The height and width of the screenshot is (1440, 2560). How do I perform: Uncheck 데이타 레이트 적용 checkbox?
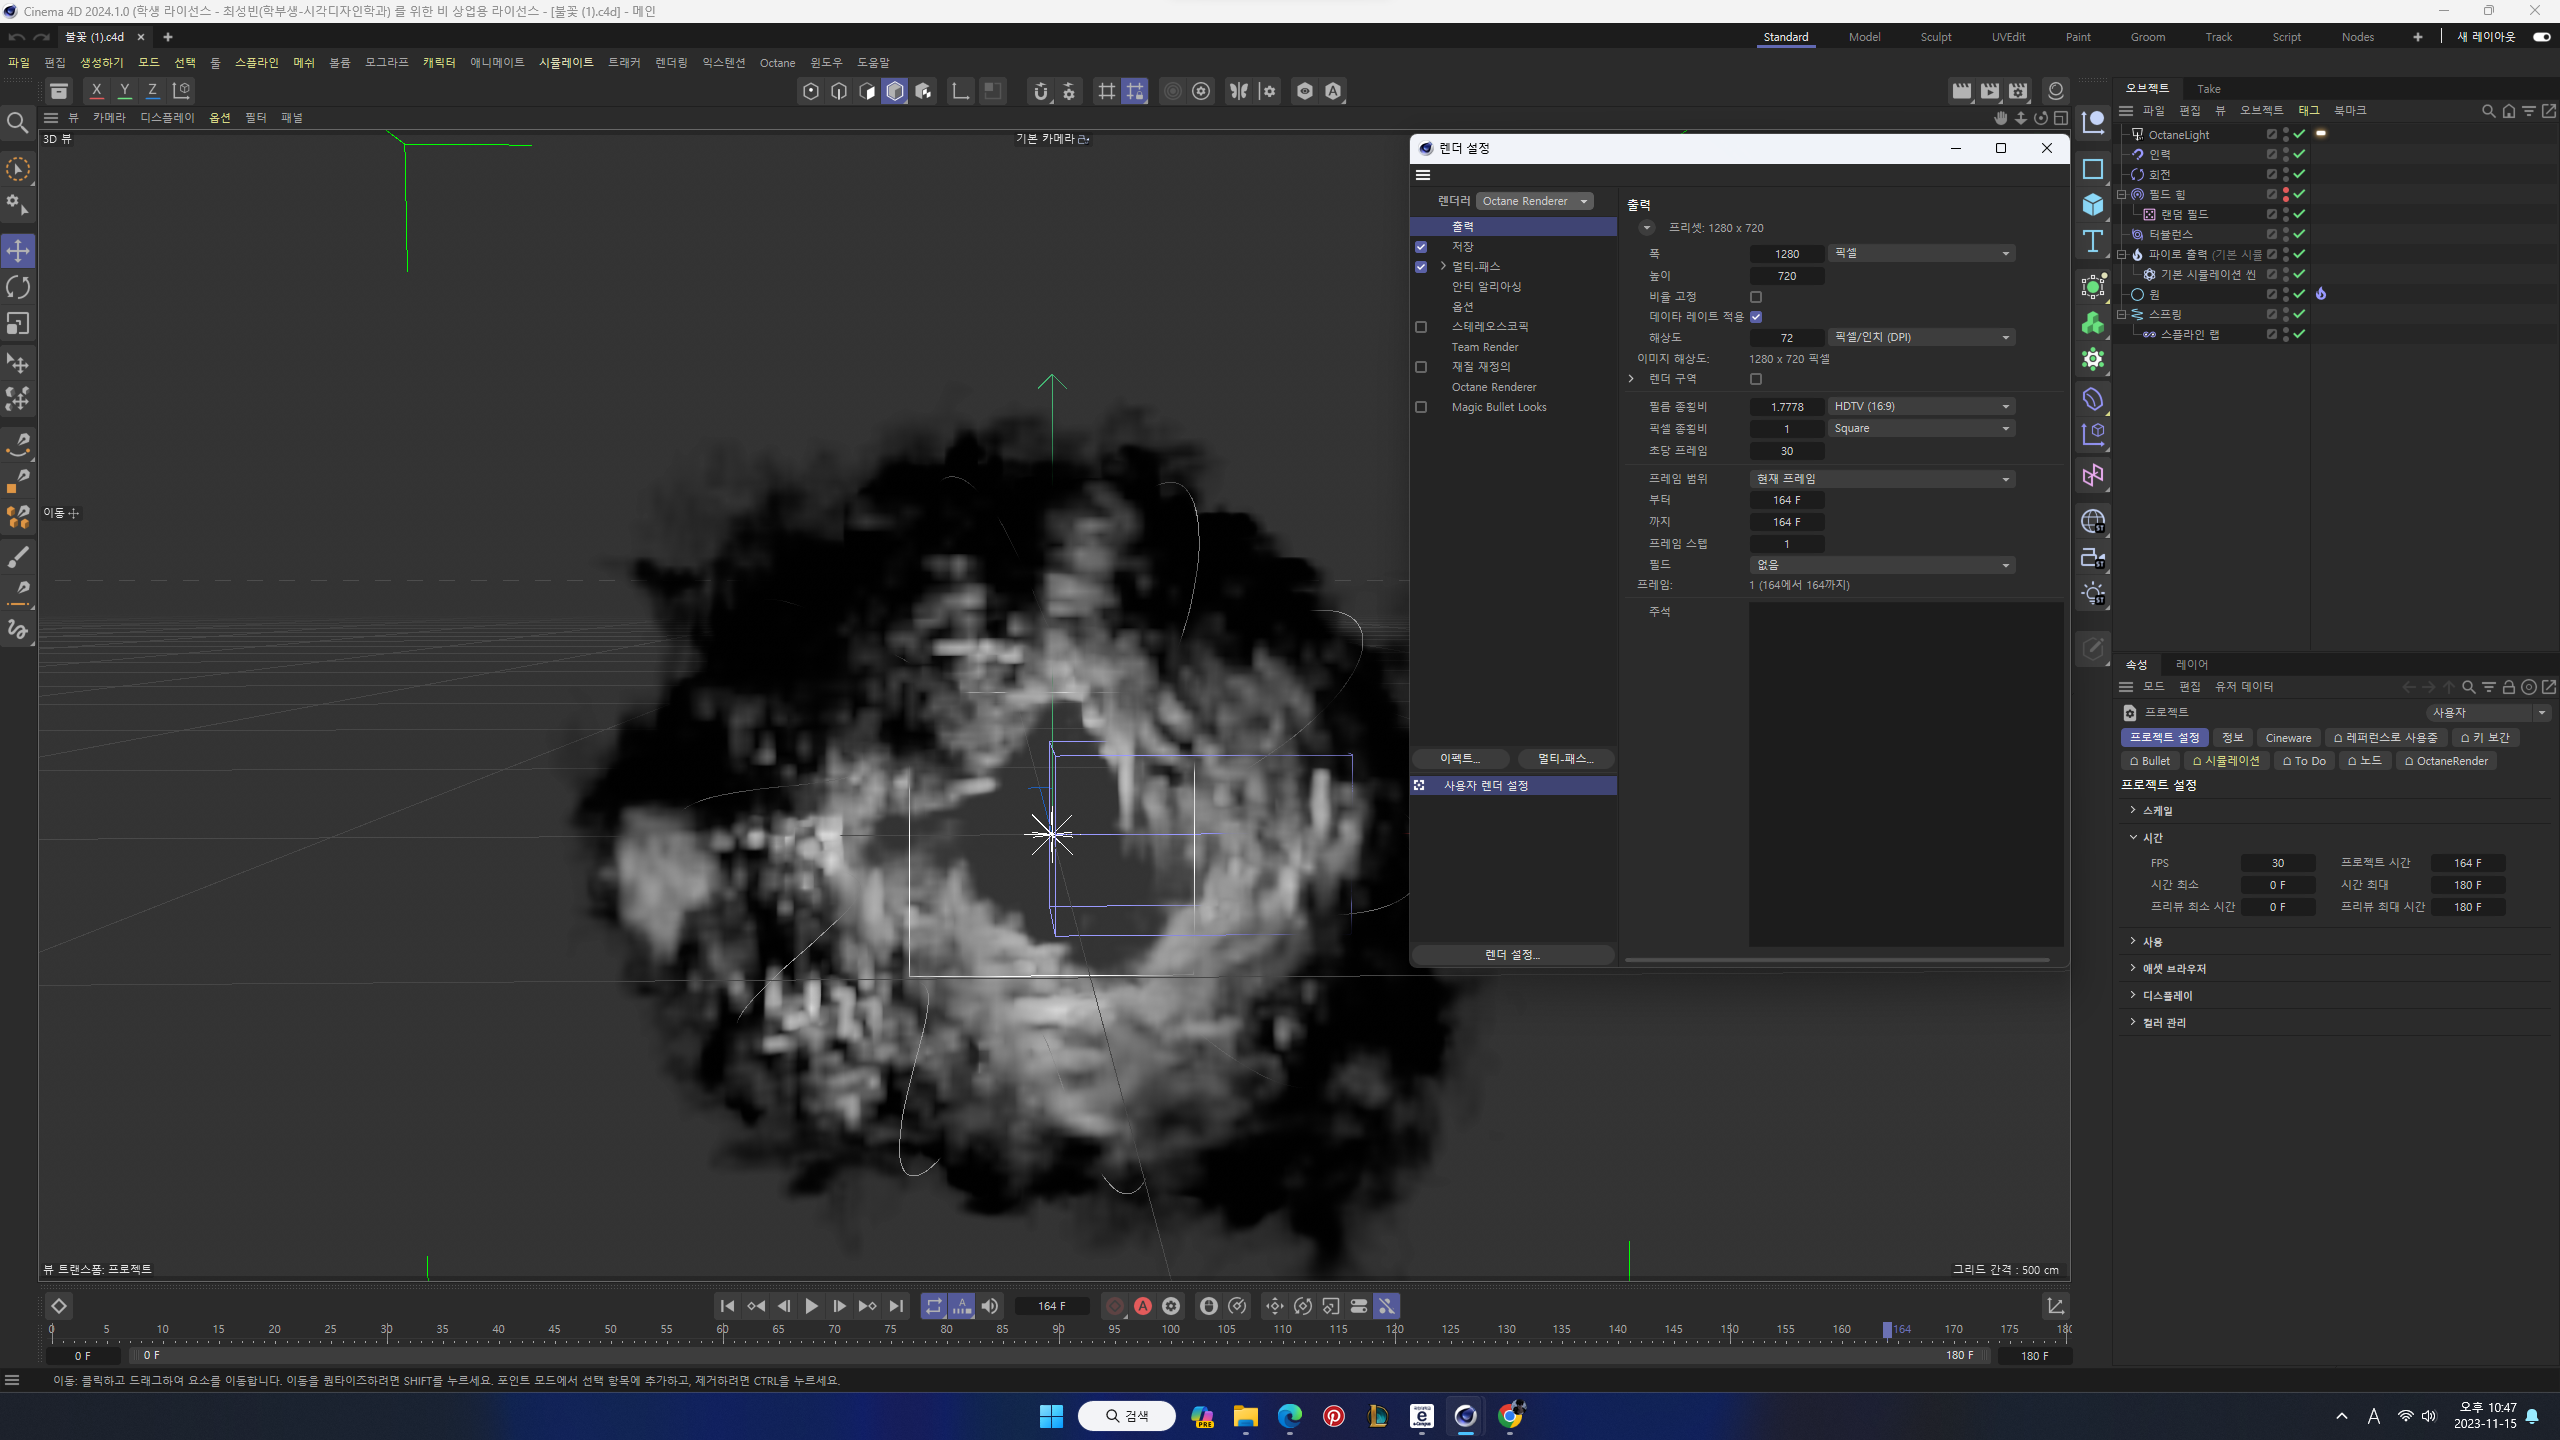pos(1756,317)
